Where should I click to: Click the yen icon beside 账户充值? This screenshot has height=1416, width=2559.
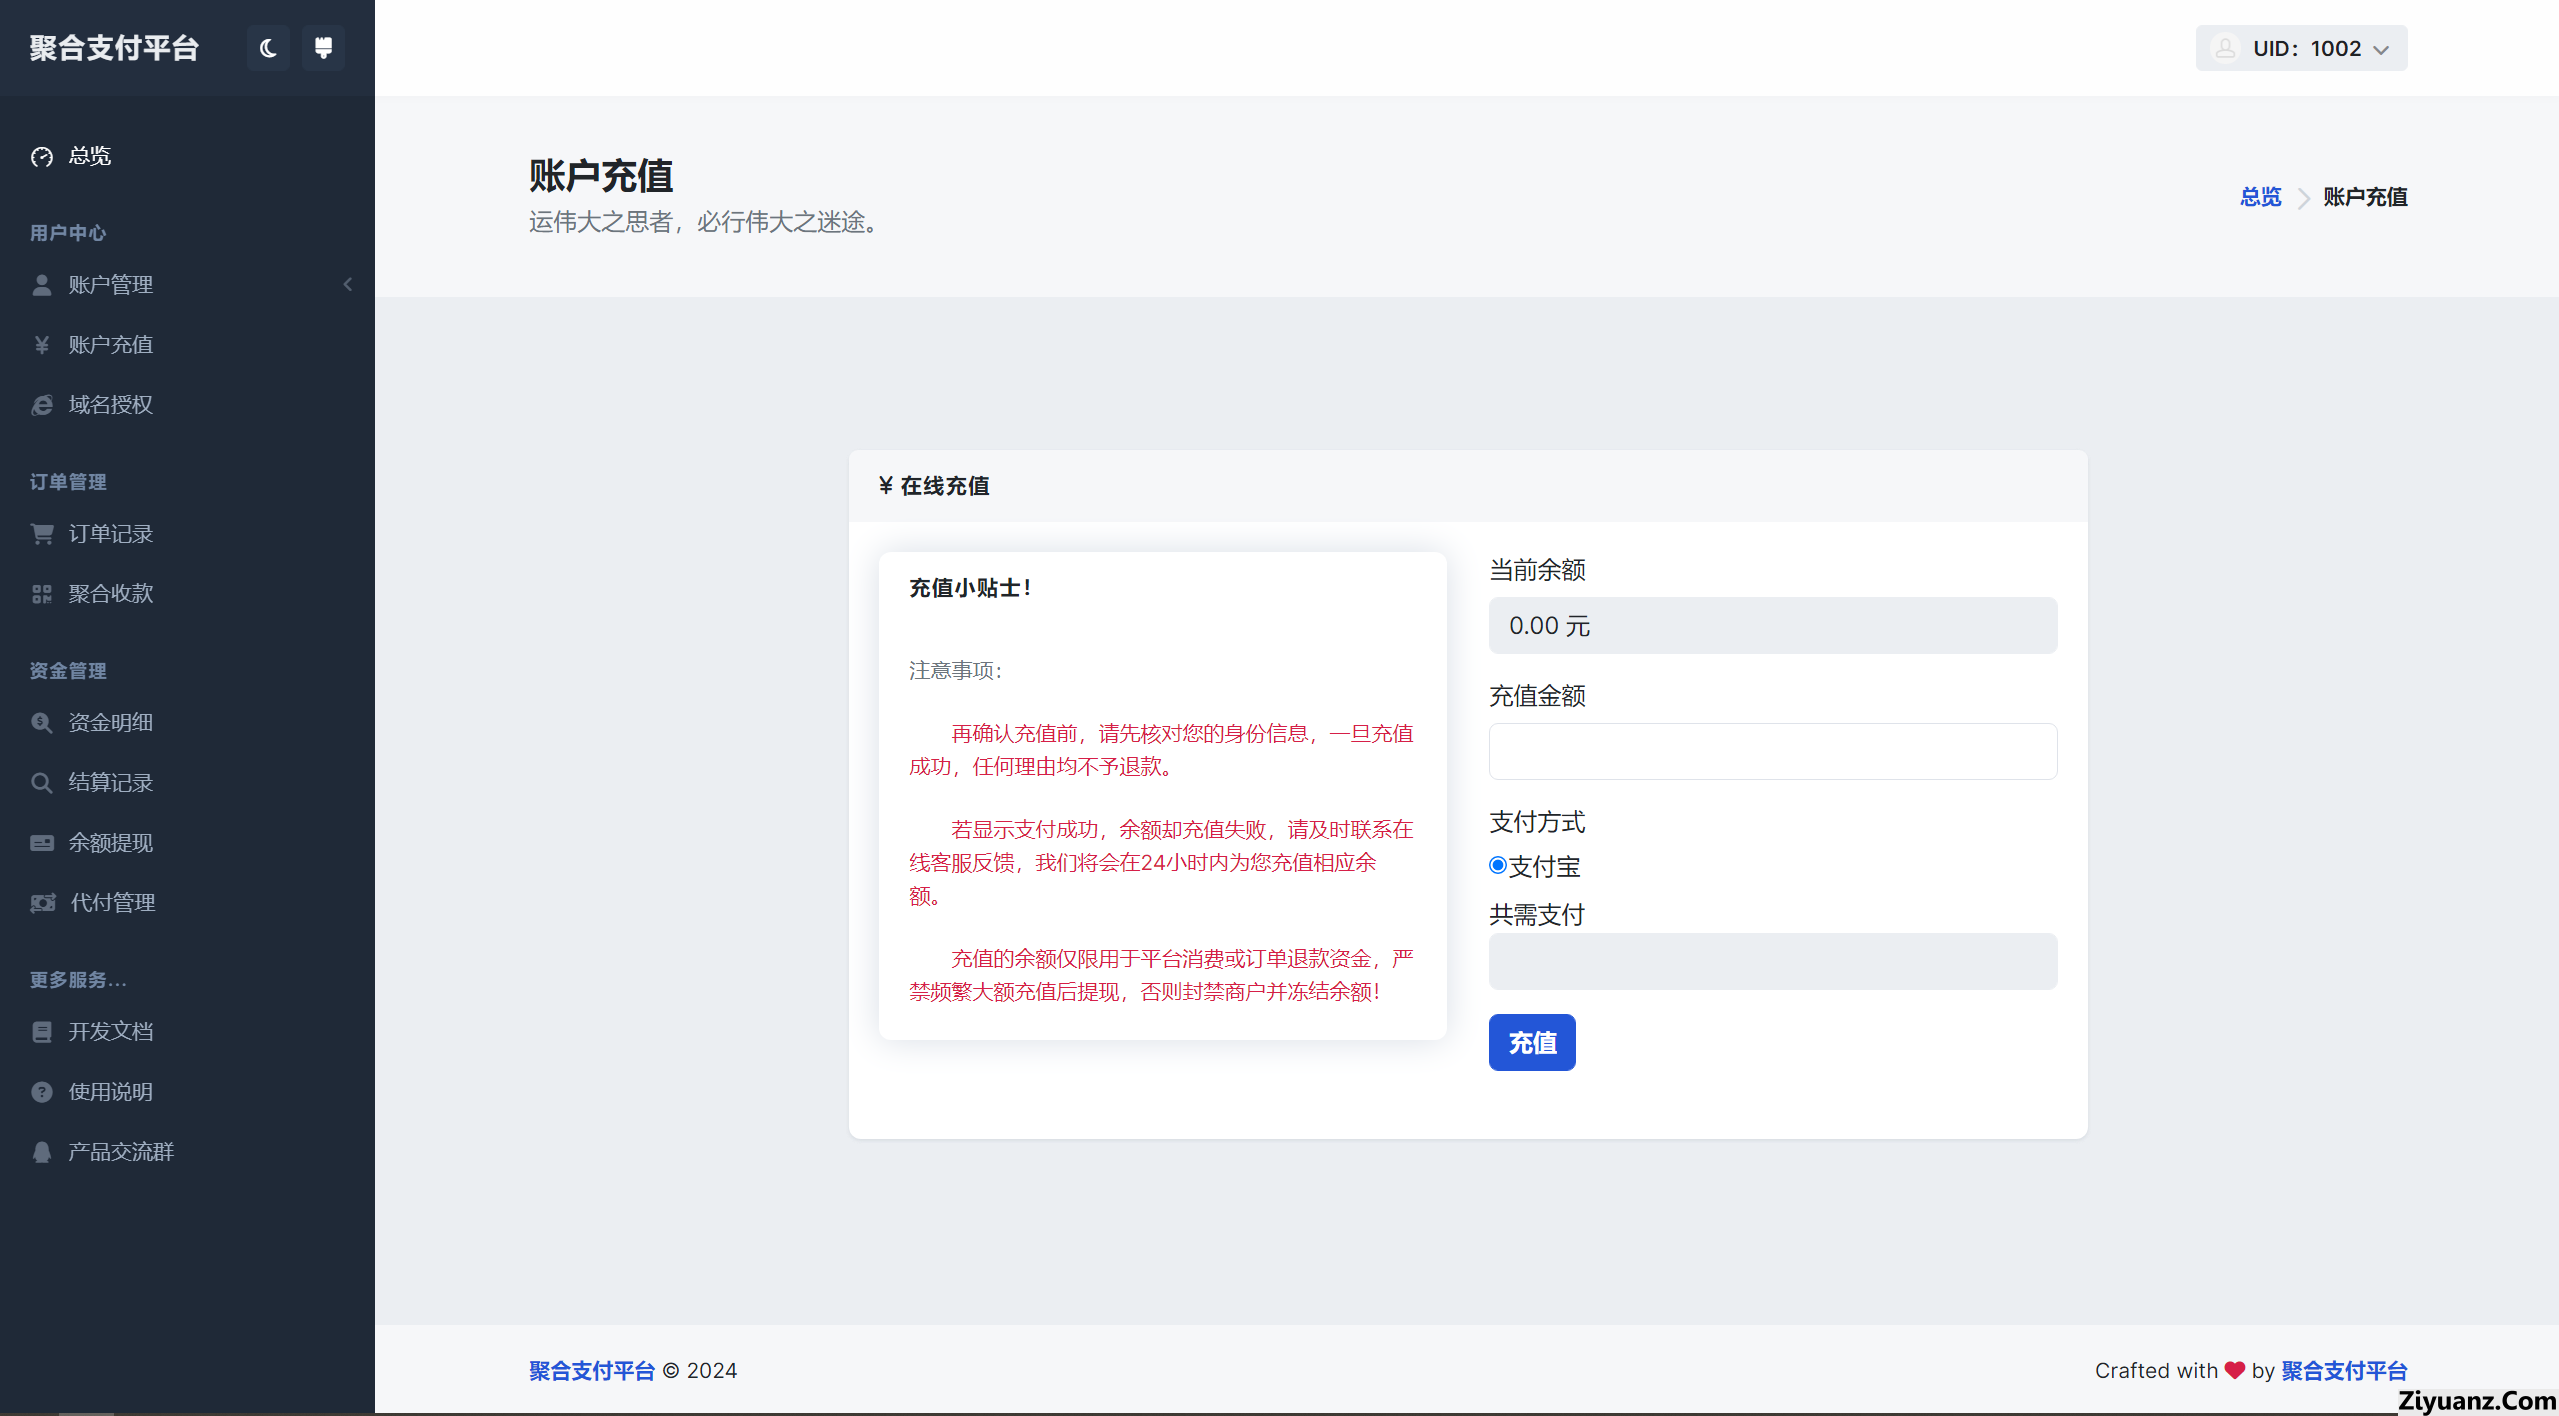coord(42,345)
